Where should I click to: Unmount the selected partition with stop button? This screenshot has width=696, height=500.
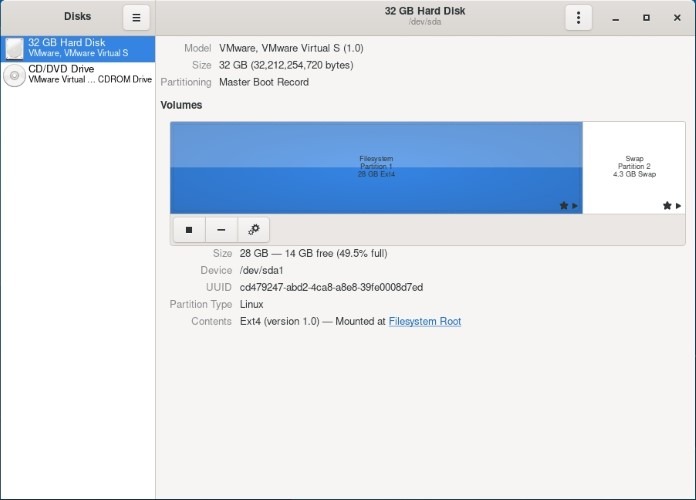click(189, 229)
